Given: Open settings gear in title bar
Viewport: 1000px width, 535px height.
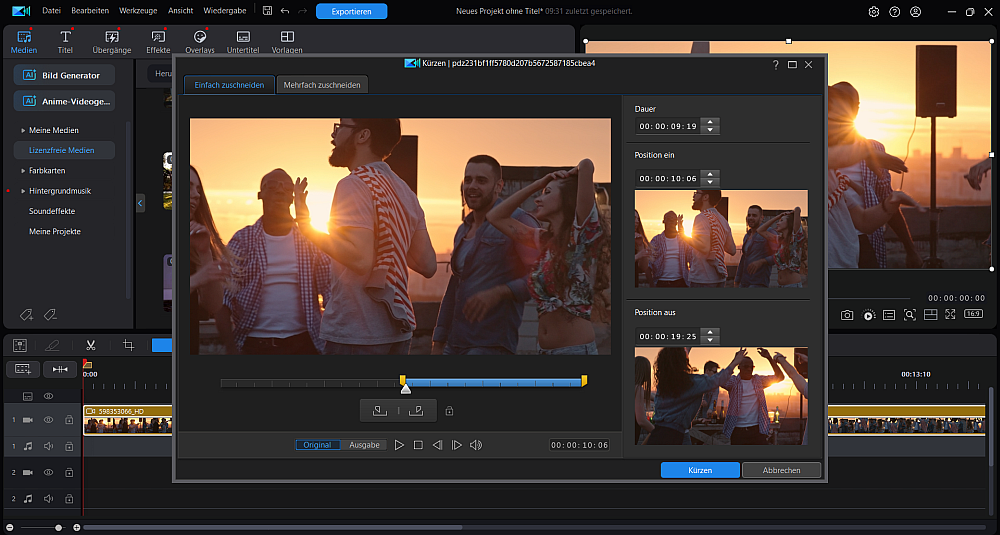Looking at the screenshot, I should coord(874,11).
